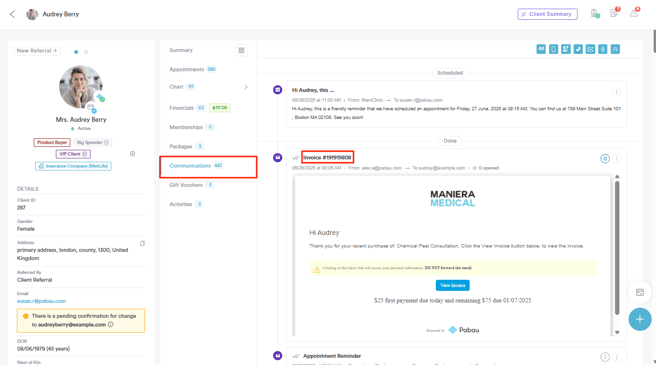Open the Client Summary AI panel

click(x=547, y=14)
